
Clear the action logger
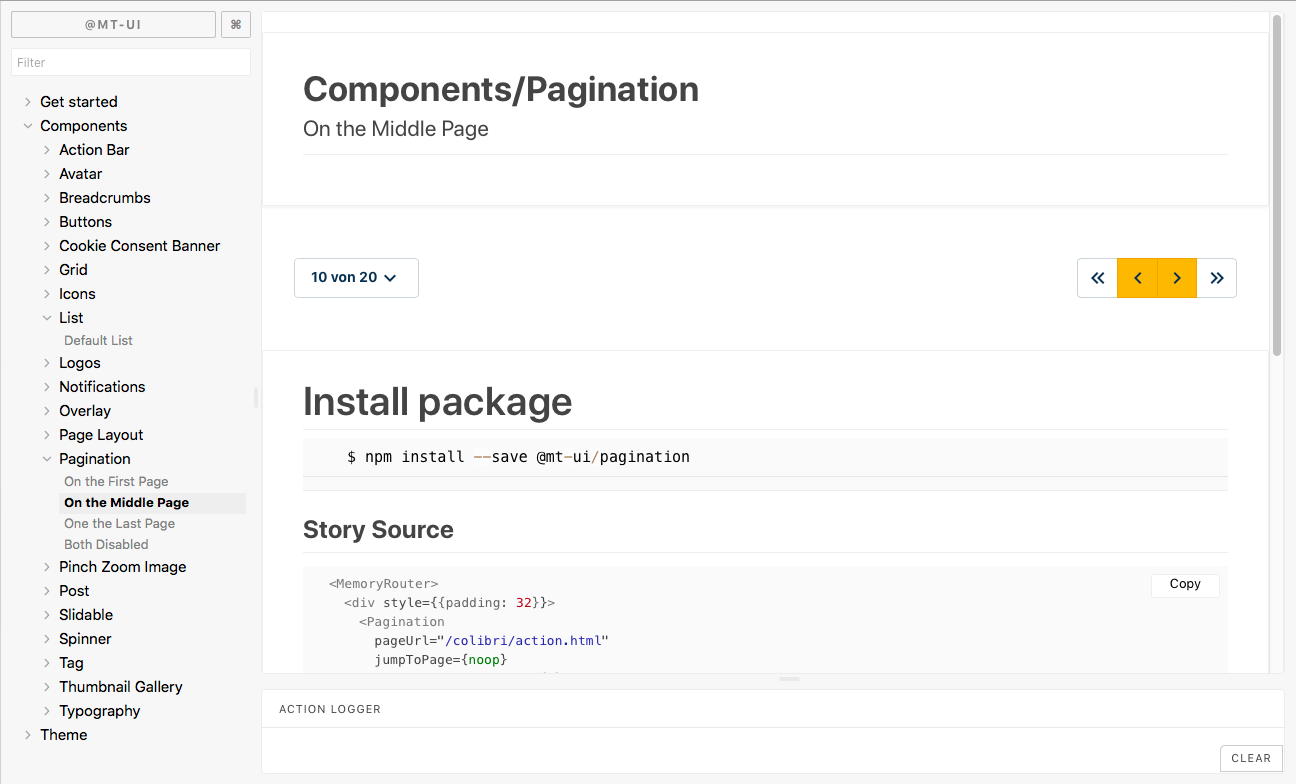pos(1251,758)
